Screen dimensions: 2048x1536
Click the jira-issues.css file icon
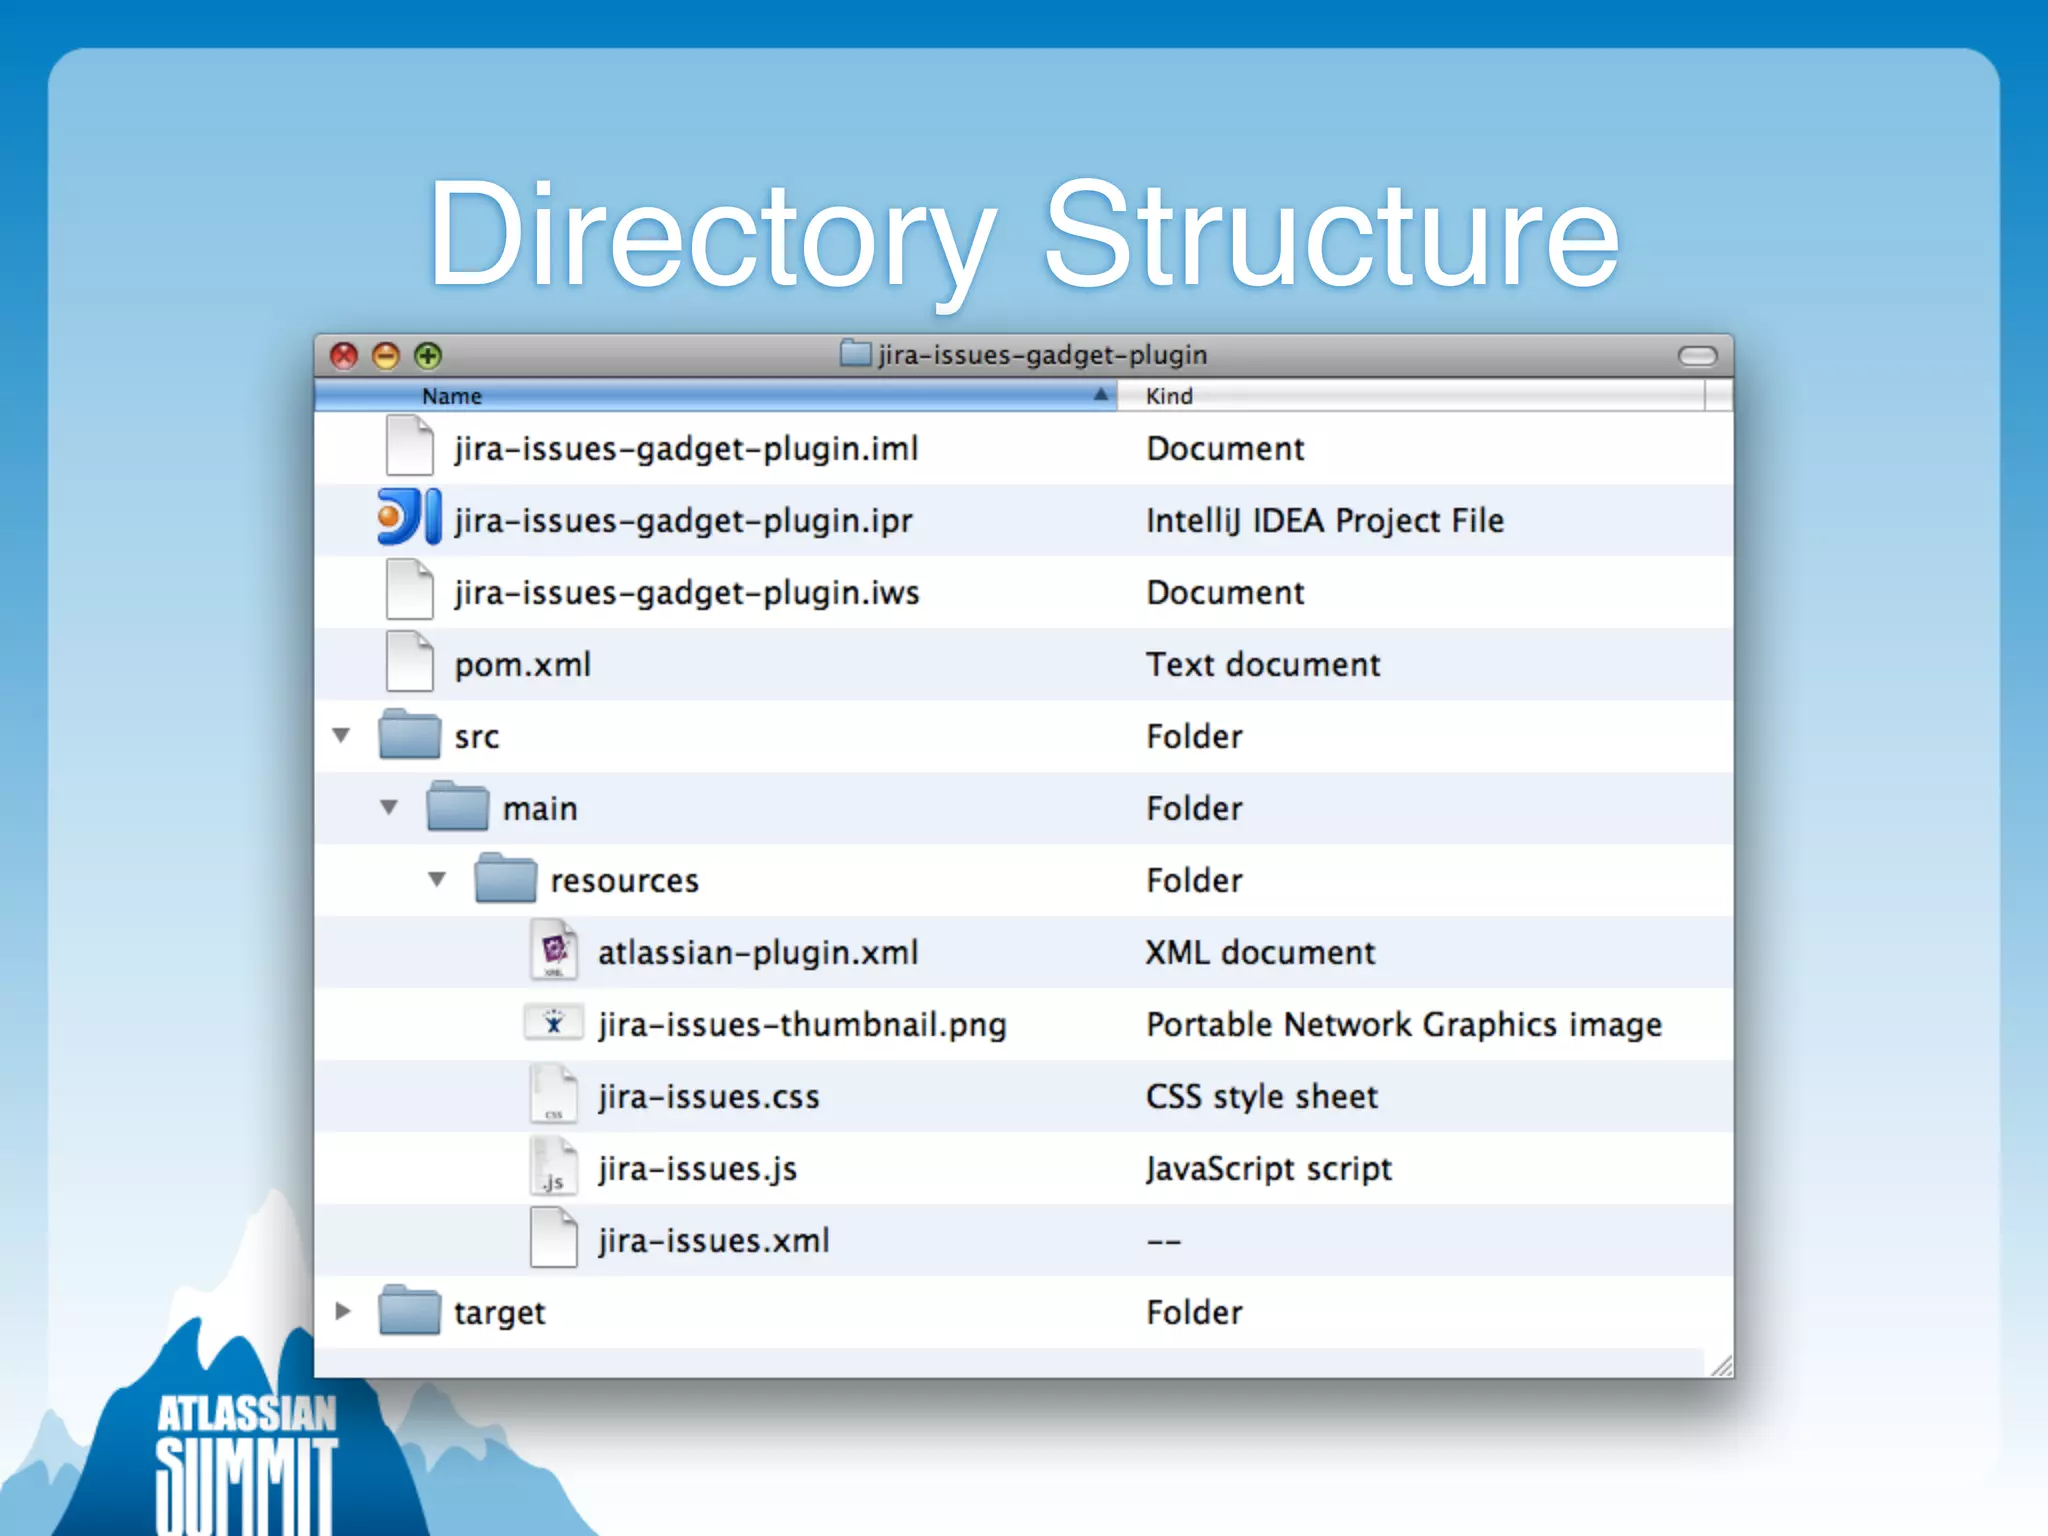pos(554,1094)
